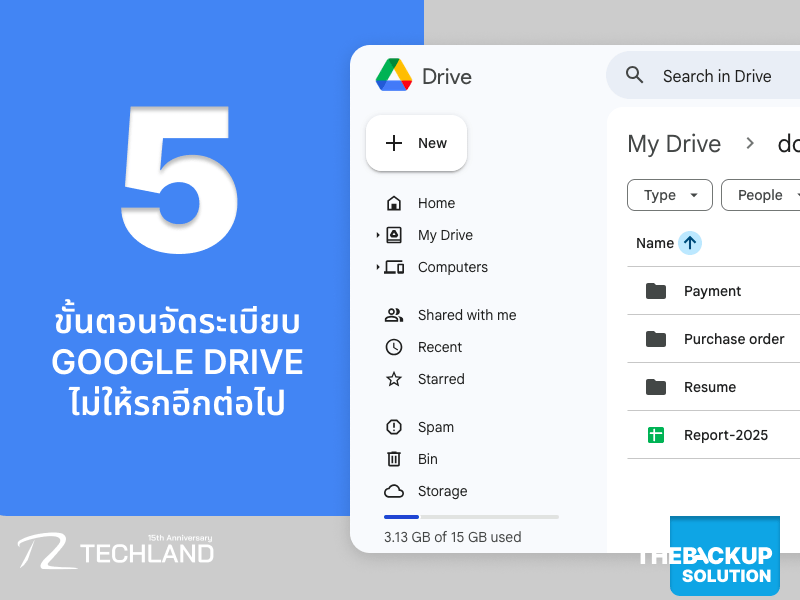
Task: Open the Report-2025 spreadsheet icon
Action: (x=656, y=435)
